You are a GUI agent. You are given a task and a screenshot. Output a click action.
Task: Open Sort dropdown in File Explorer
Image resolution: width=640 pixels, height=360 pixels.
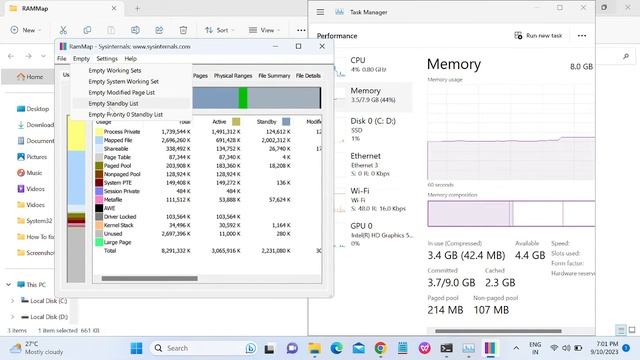[x=220, y=30]
